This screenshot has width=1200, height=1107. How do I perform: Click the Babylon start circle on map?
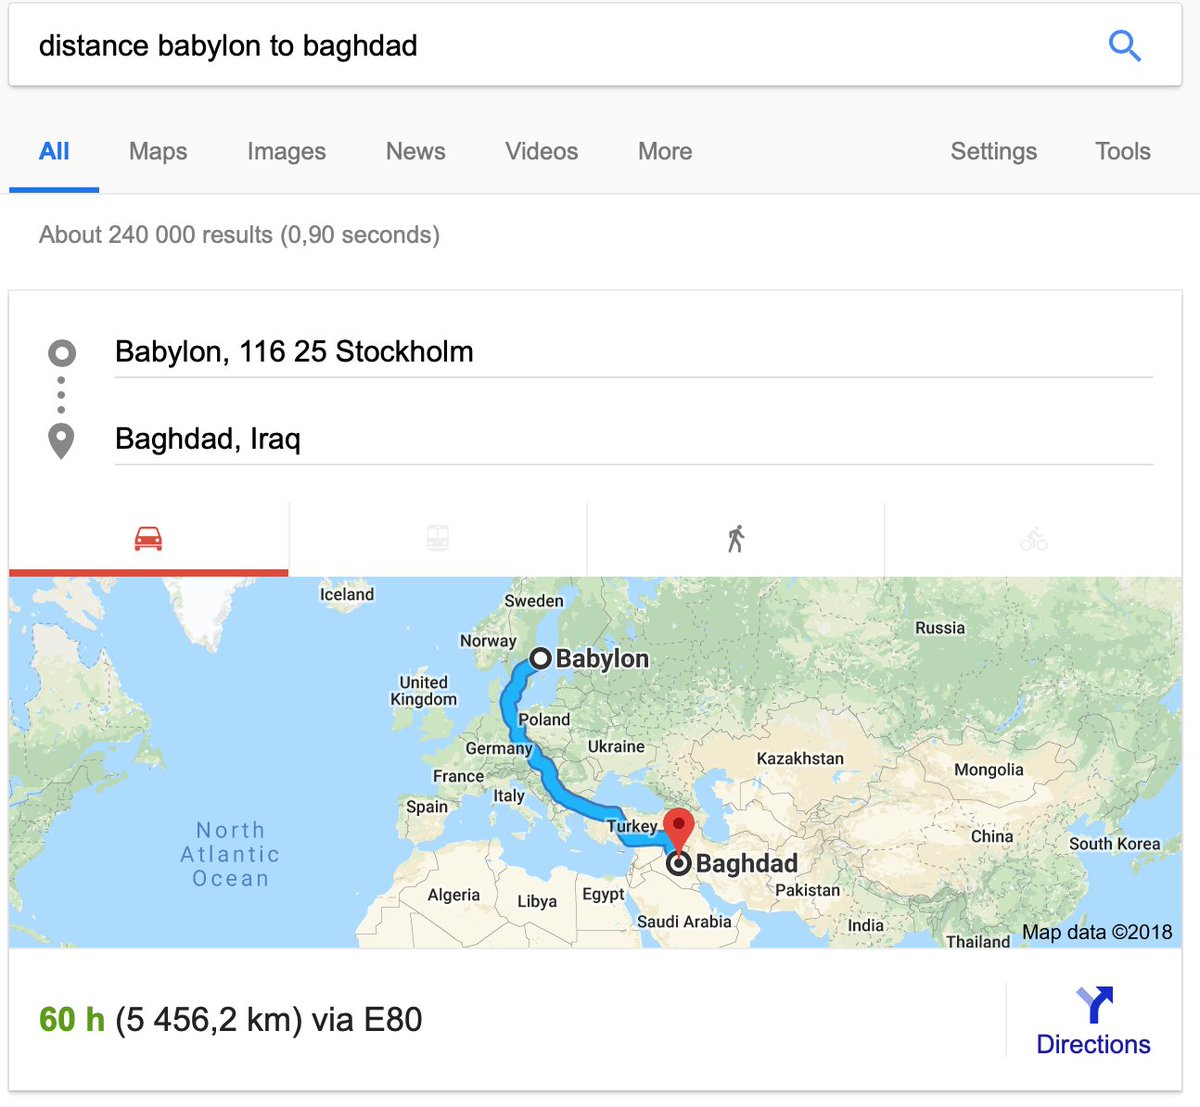(540, 658)
